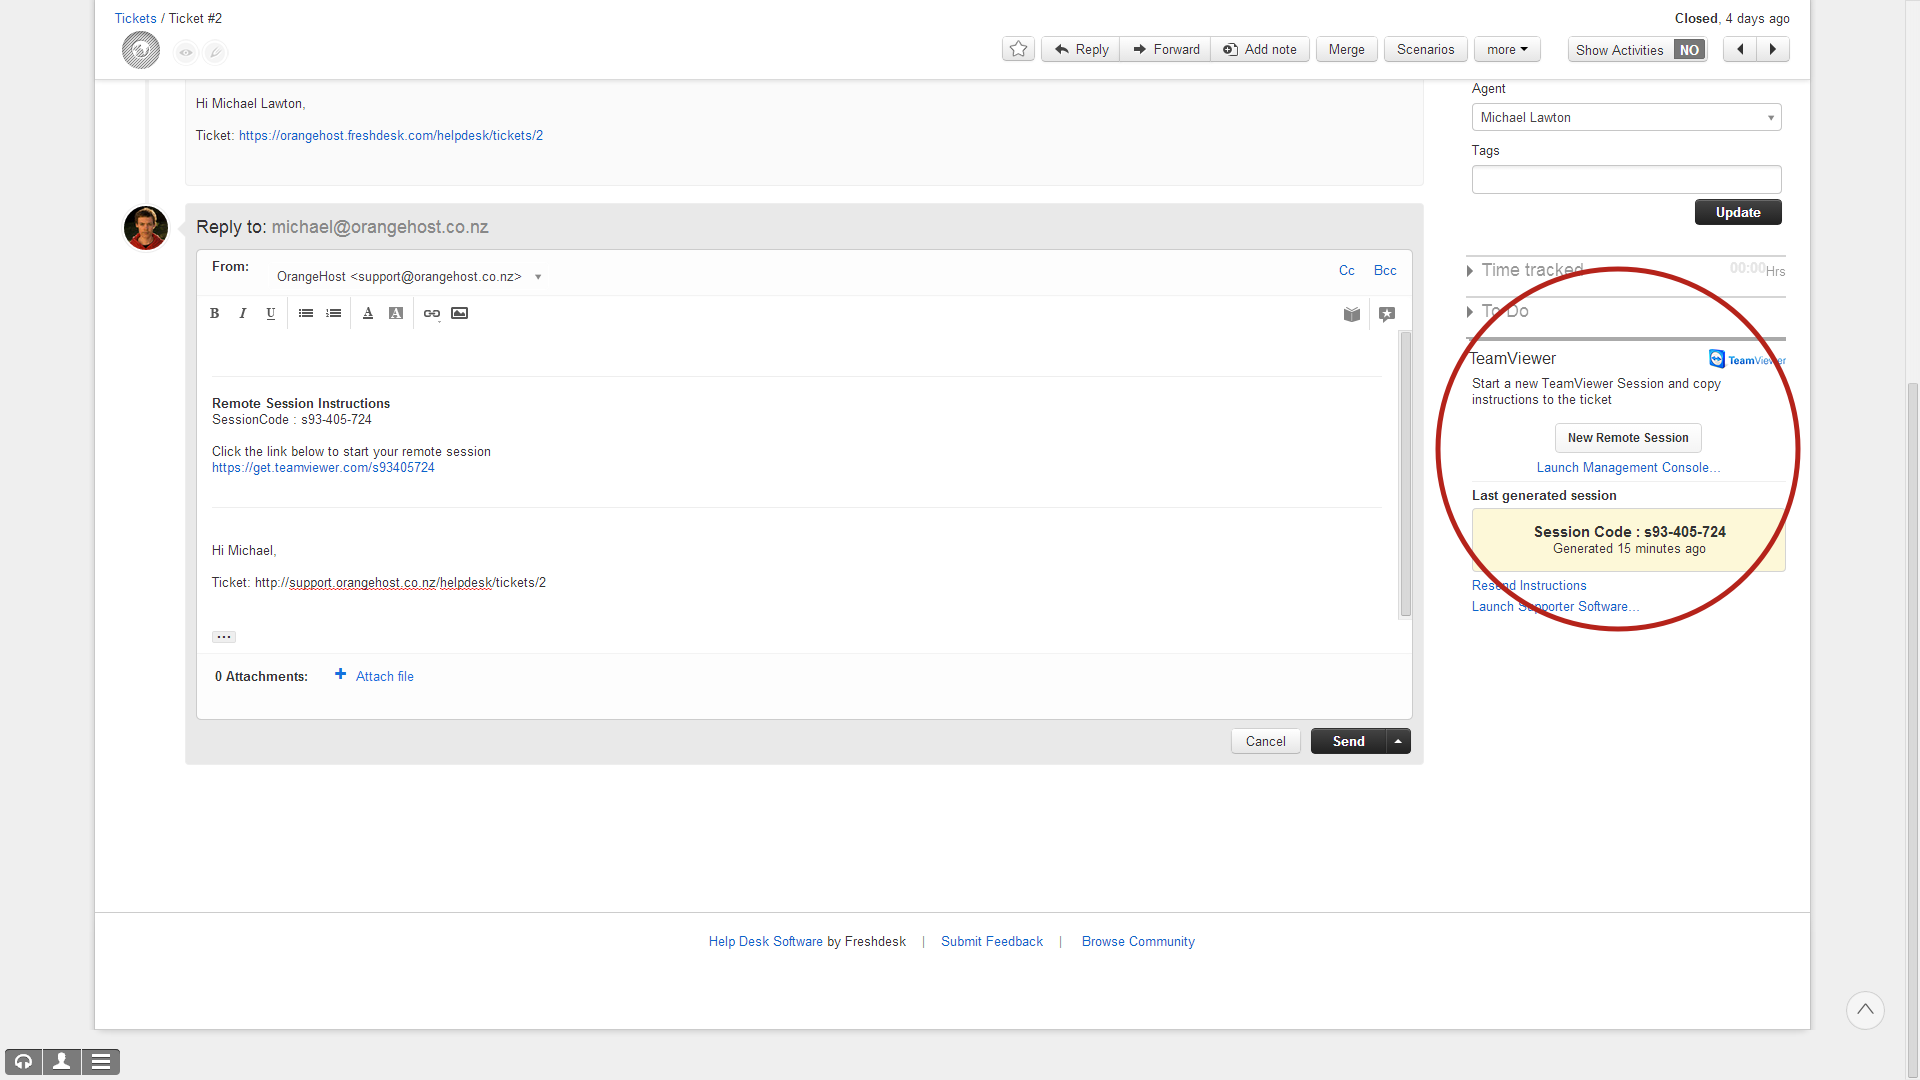
Task: Go to the next ticket arrow
Action: (1773, 49)
